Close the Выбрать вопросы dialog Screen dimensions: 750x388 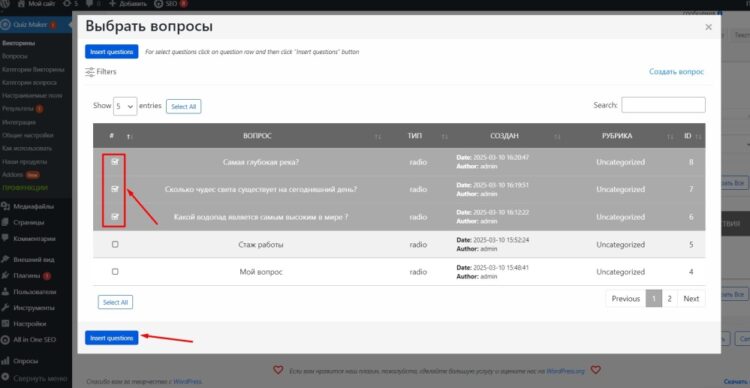click(708, 27)
